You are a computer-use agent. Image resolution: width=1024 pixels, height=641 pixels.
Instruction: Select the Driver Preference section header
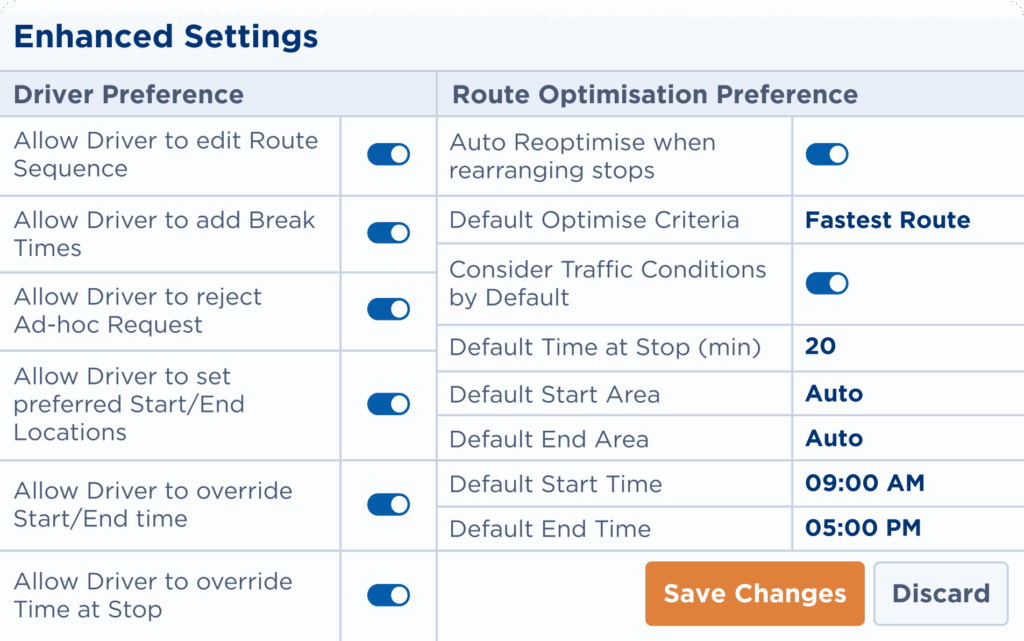128,95
